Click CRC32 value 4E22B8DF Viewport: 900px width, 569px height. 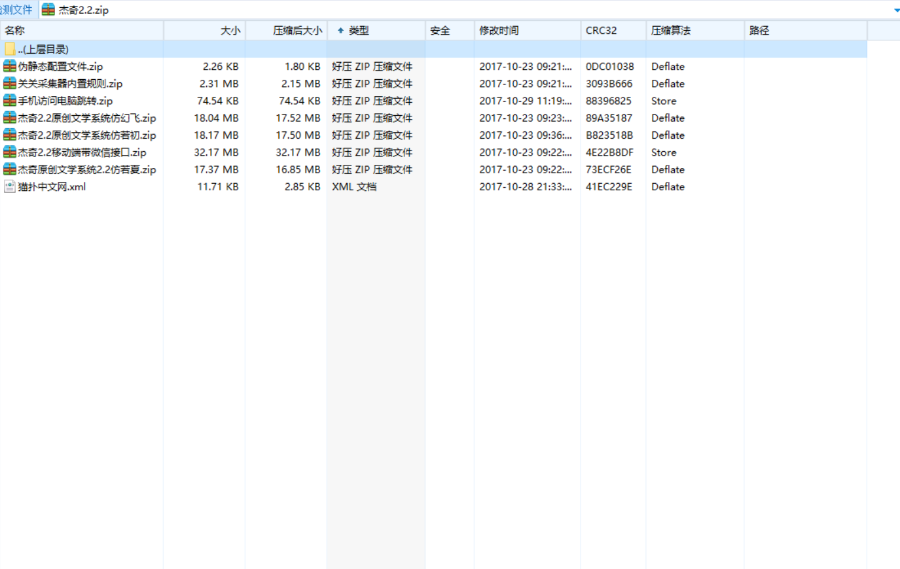pos(610,153)
